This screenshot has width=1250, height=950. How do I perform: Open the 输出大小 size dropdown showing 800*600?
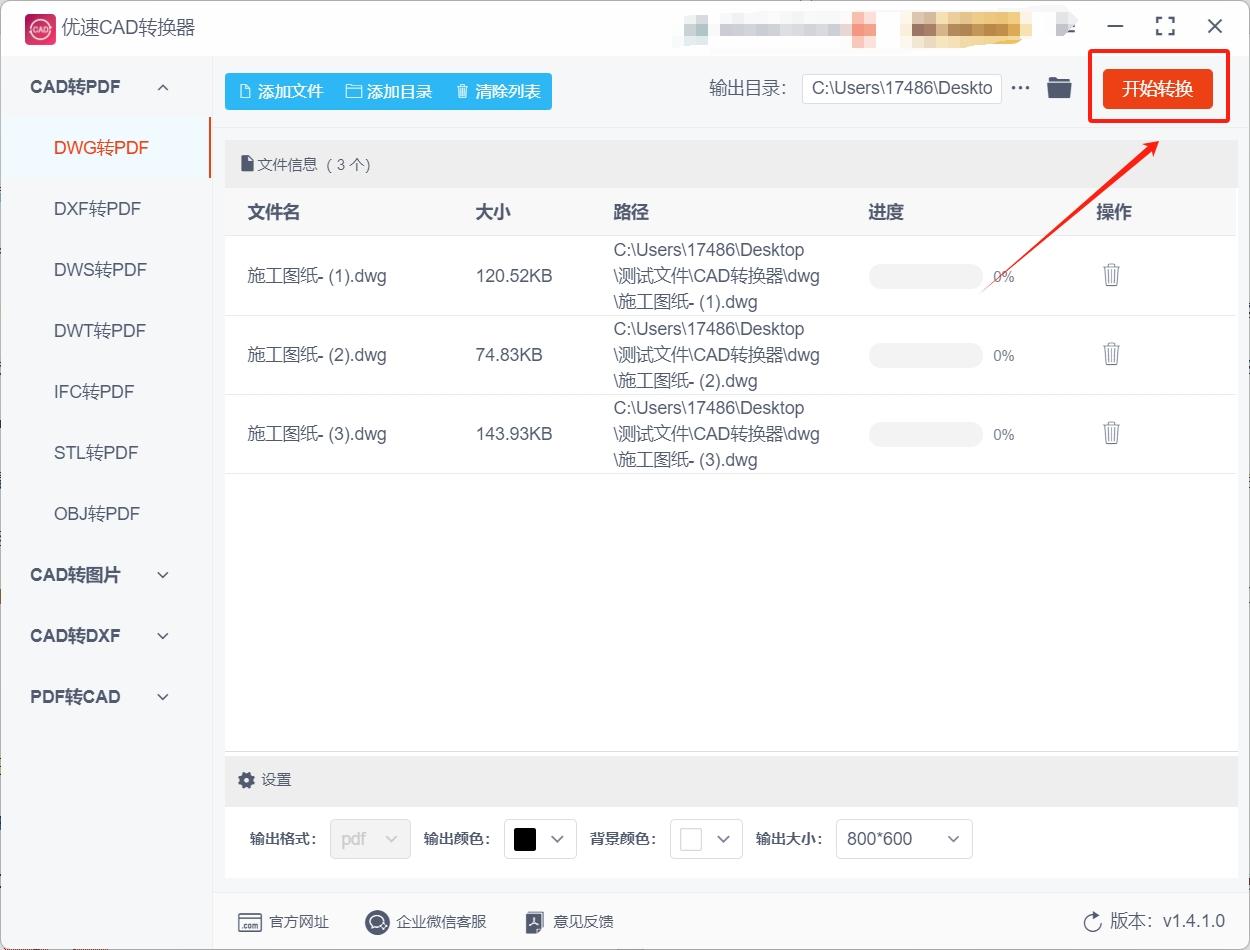(903, 839)
